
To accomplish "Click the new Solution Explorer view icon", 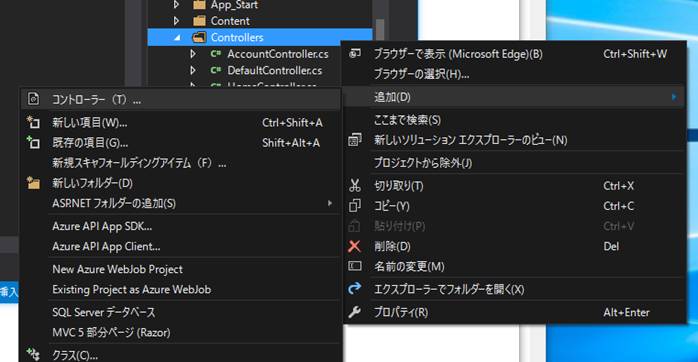I will click(355, 140).
